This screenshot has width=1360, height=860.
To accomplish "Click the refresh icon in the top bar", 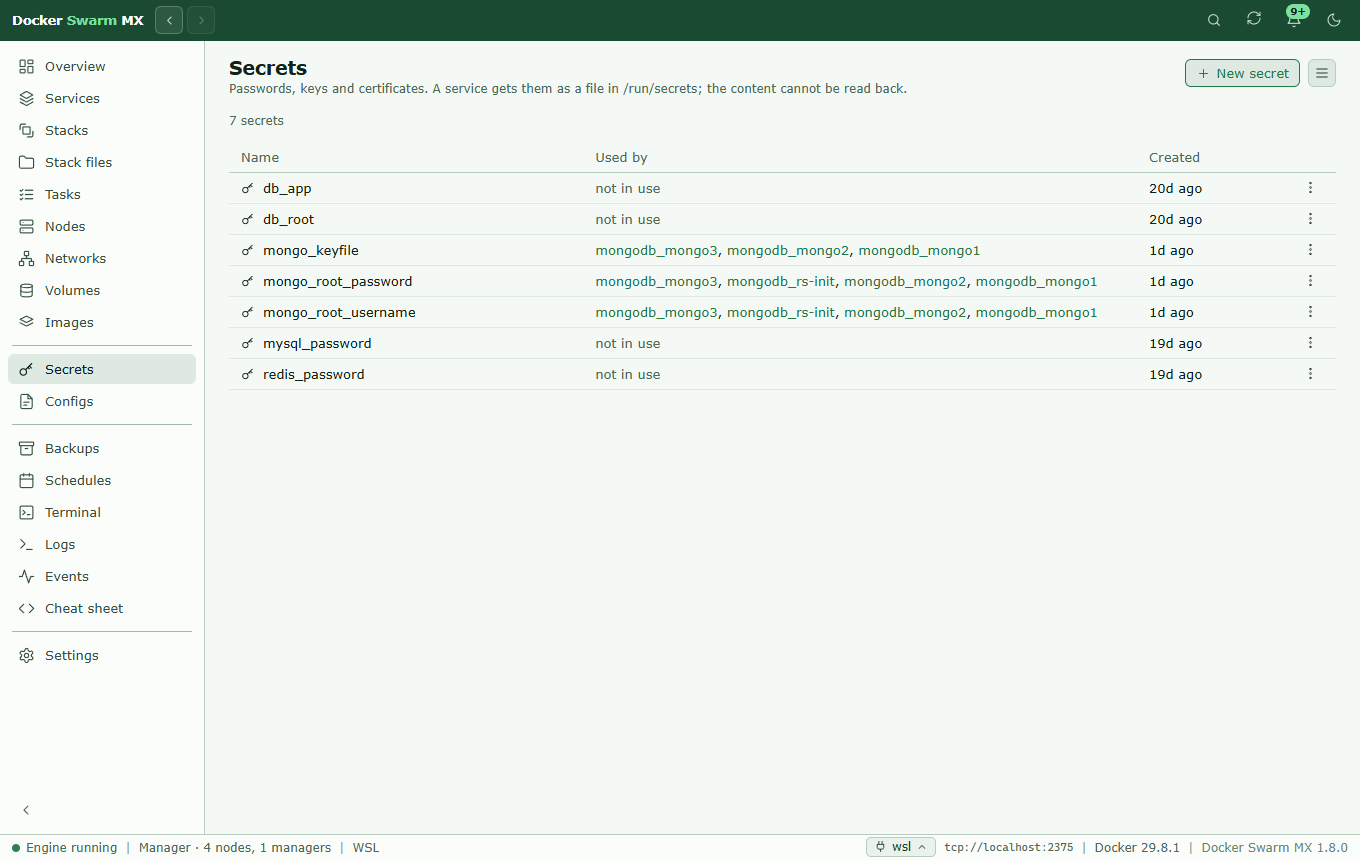I will tap(1254, 19).
